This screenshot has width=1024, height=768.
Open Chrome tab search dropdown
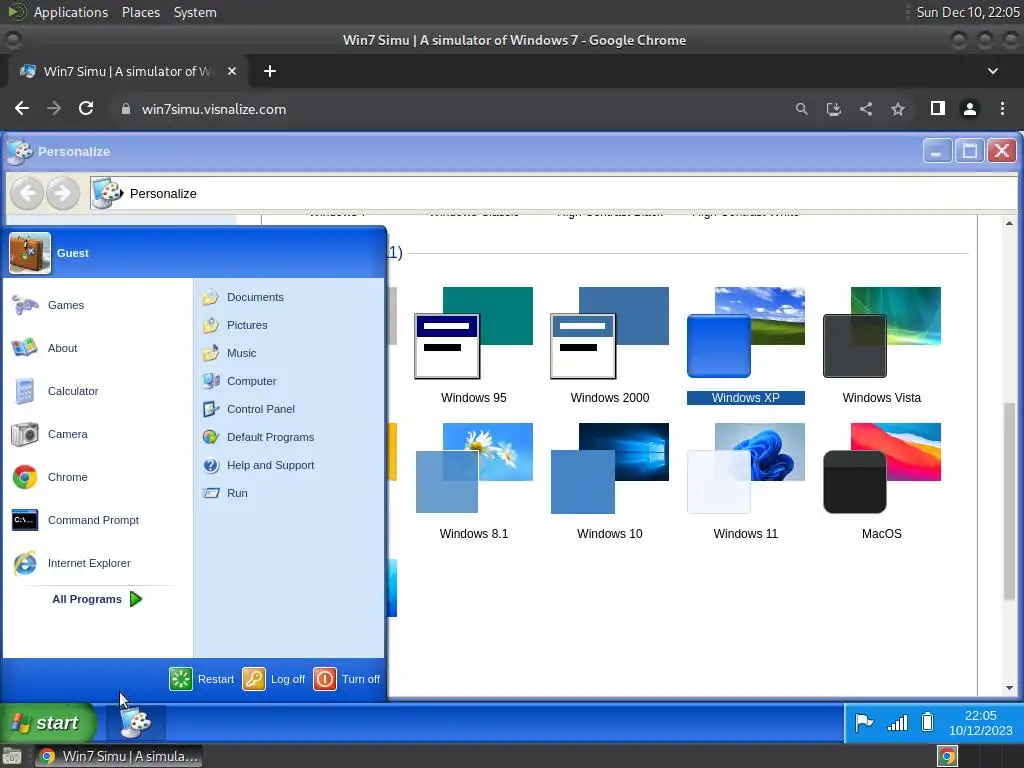993,71
